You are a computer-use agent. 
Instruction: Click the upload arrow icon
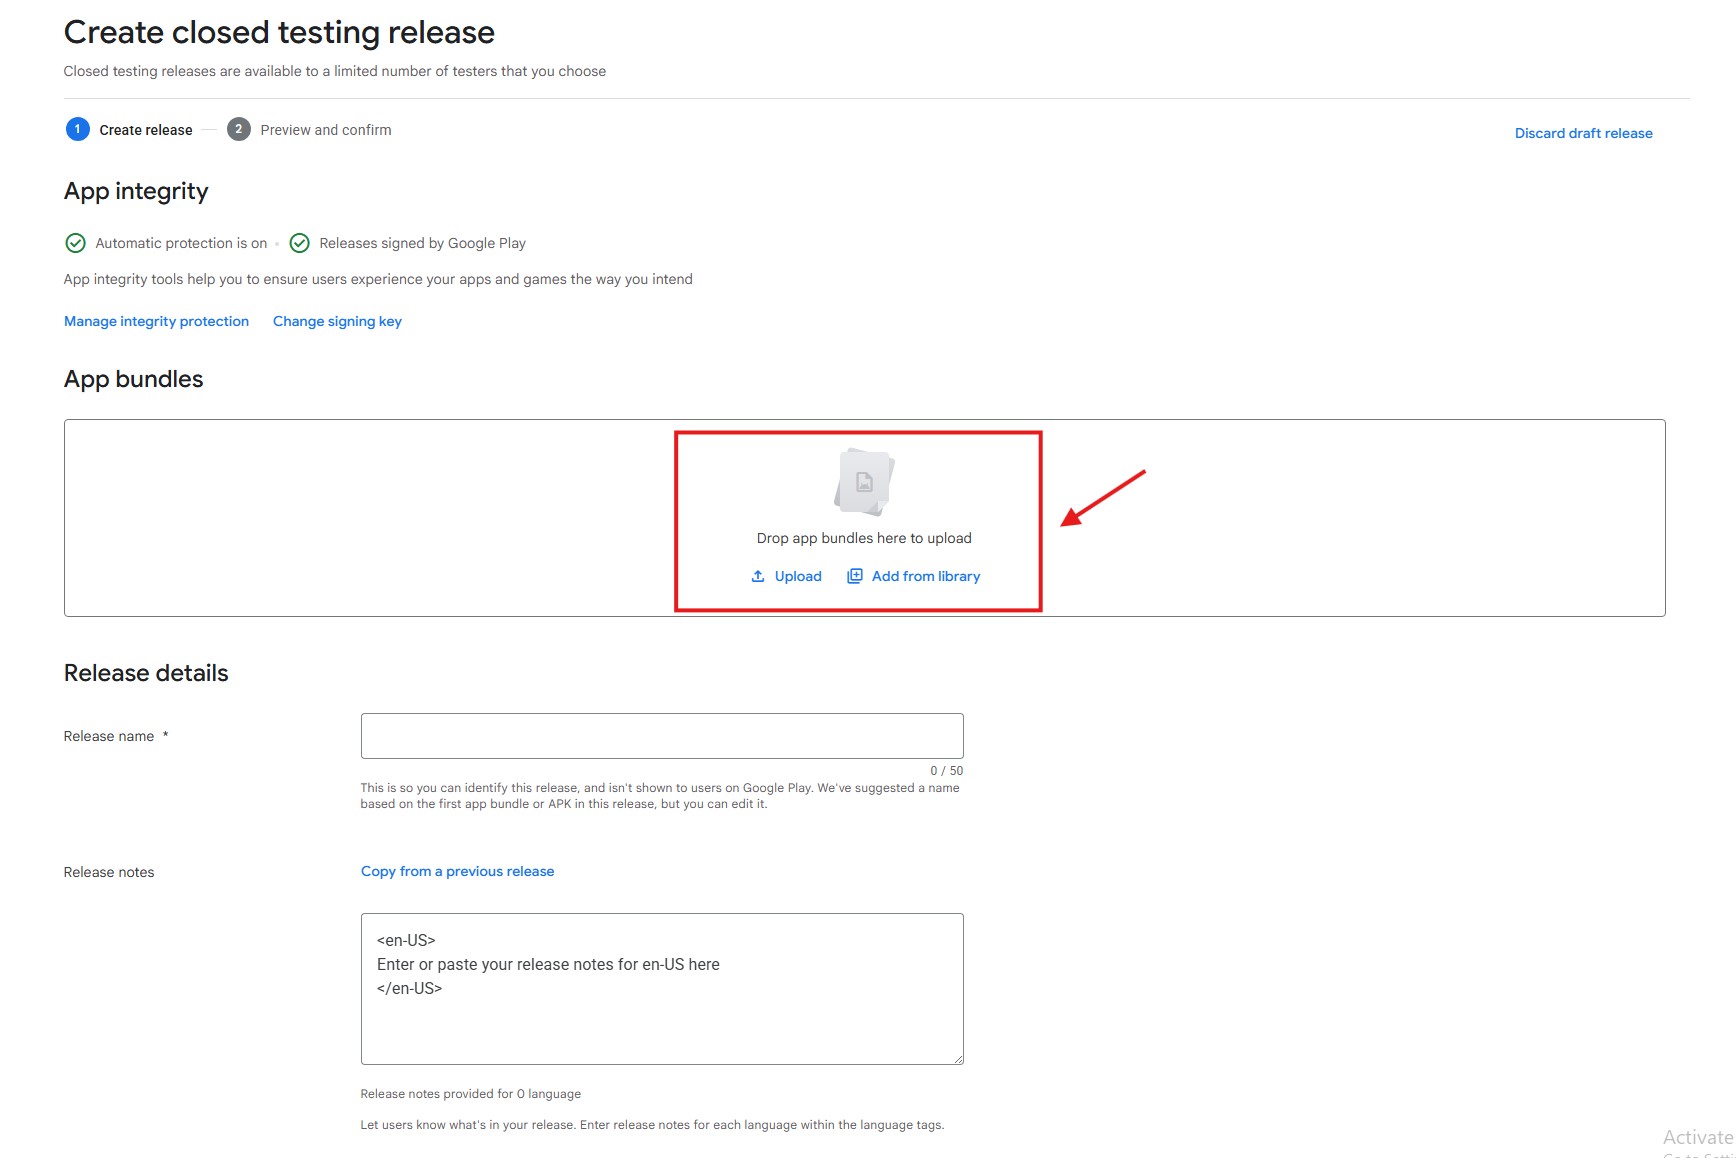pos(758,577)
